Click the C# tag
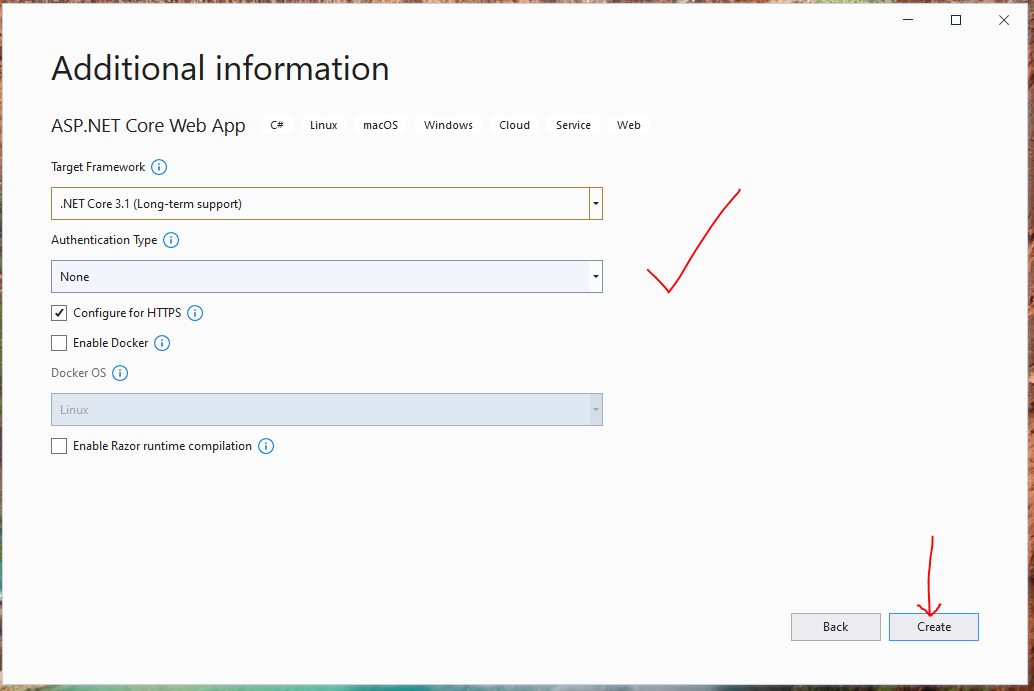This screenshot has width=1034, height=691. 277,125
